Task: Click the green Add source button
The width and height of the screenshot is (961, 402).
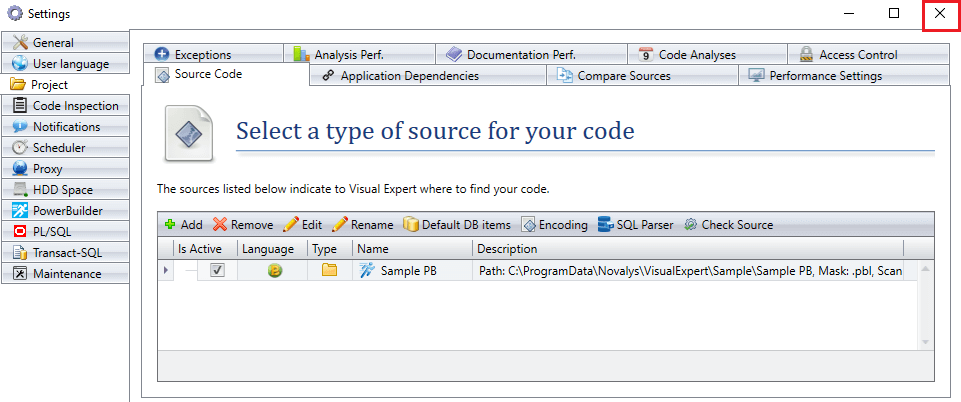Action: tap(183, 225)
